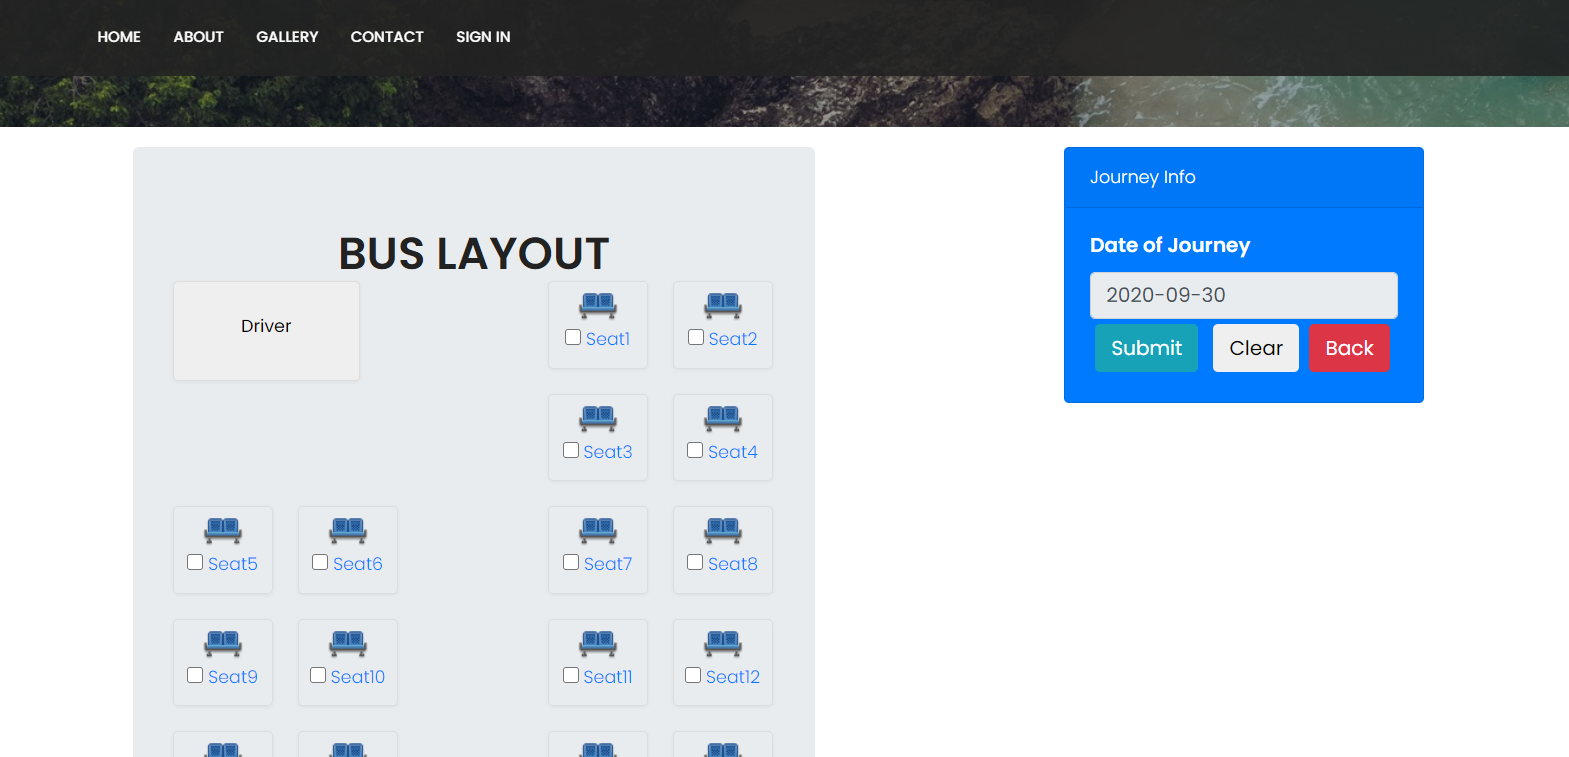Click the seat icon above Seat1
This screenshot has width=1569, height=757.
598,306
